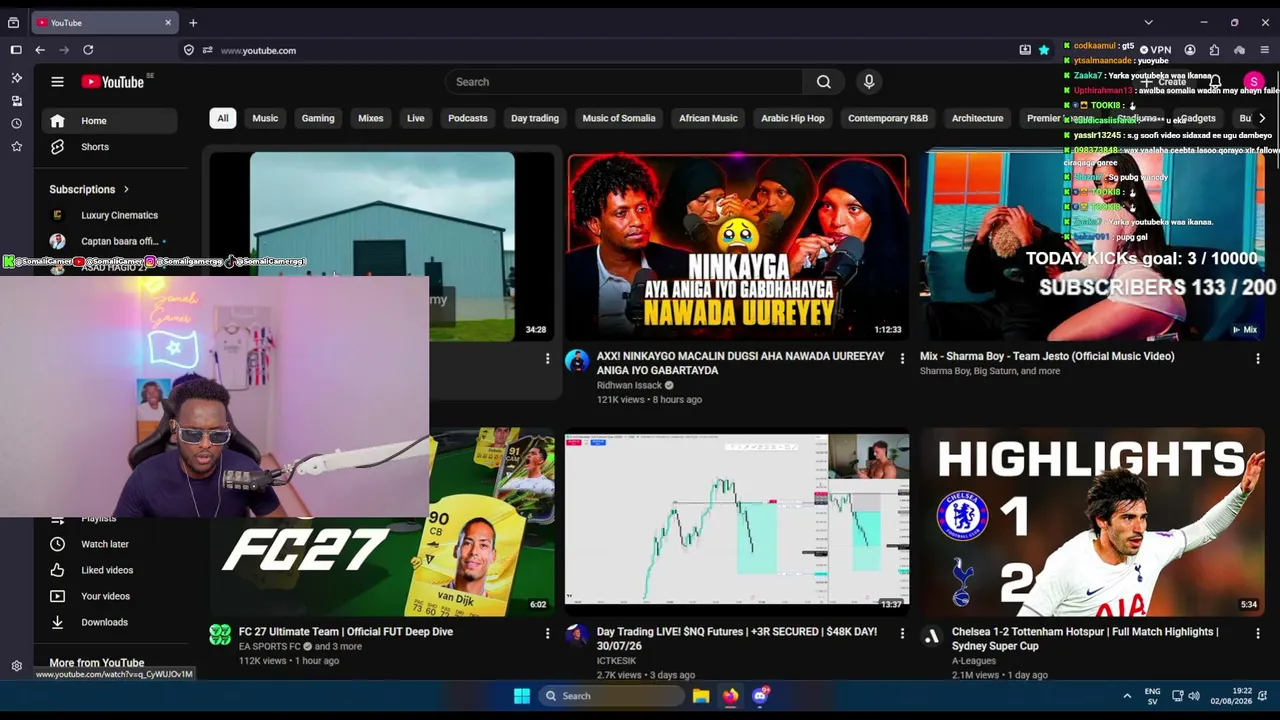Toggle the browser sidebar panel button
This screenshot has height=720, width=1280.
click(16, 50)
